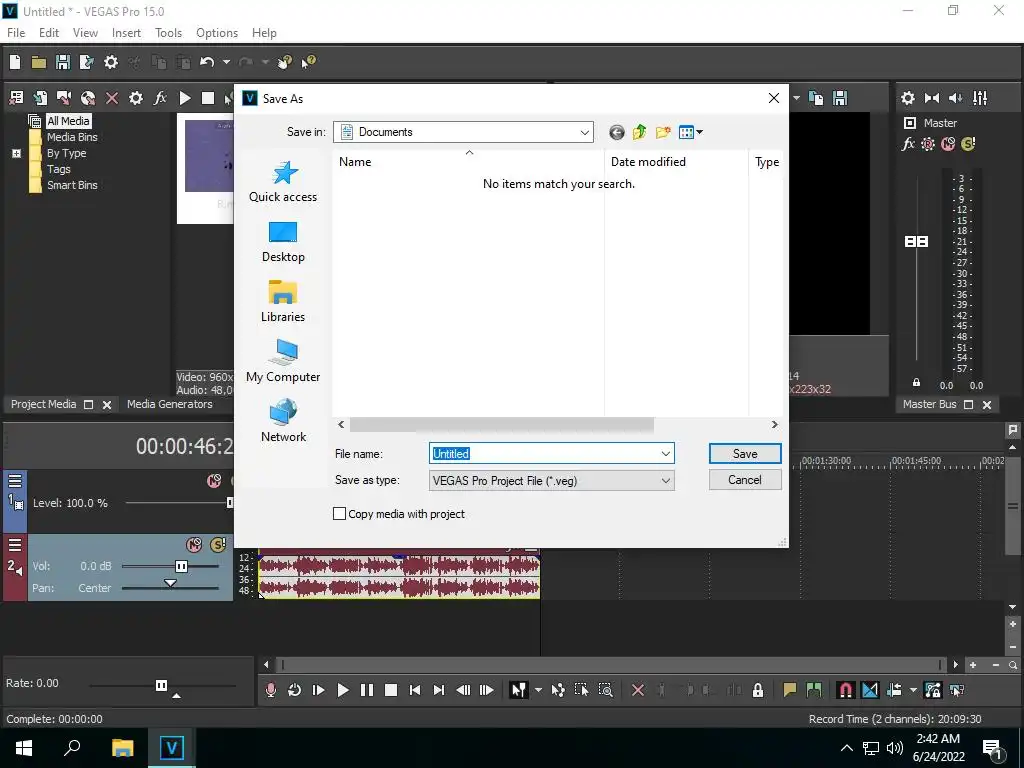Image resolution: width=1024 pixels, height=768 pixels.
Task: Toggle Mute on audio track 2
Action: pyautogui.click(x=194, y=545)
